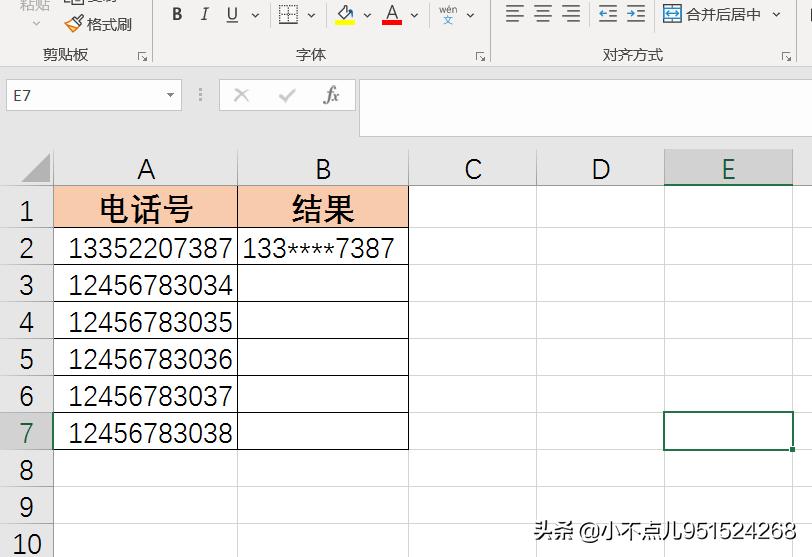Screen dimensions: 812x557
Task: Align text left
Action: coord(515,14)
